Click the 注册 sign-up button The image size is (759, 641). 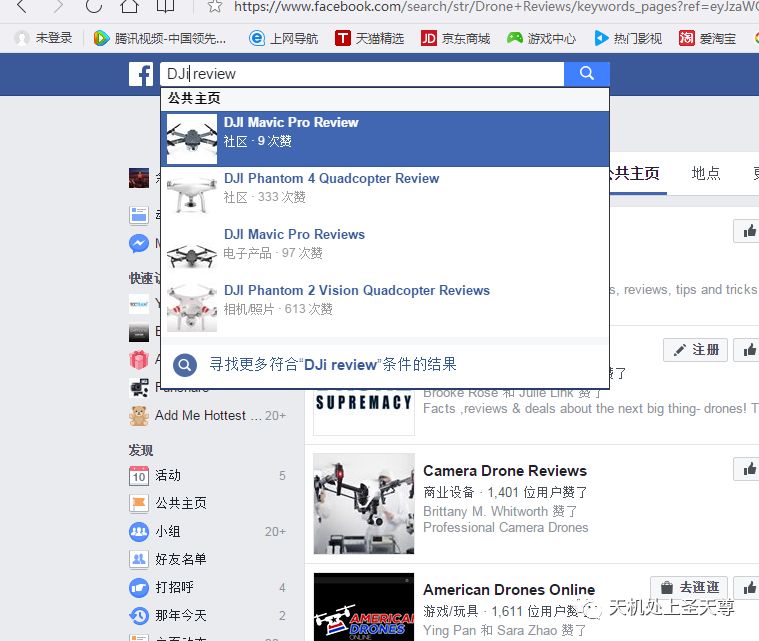[x=697, y=350]
